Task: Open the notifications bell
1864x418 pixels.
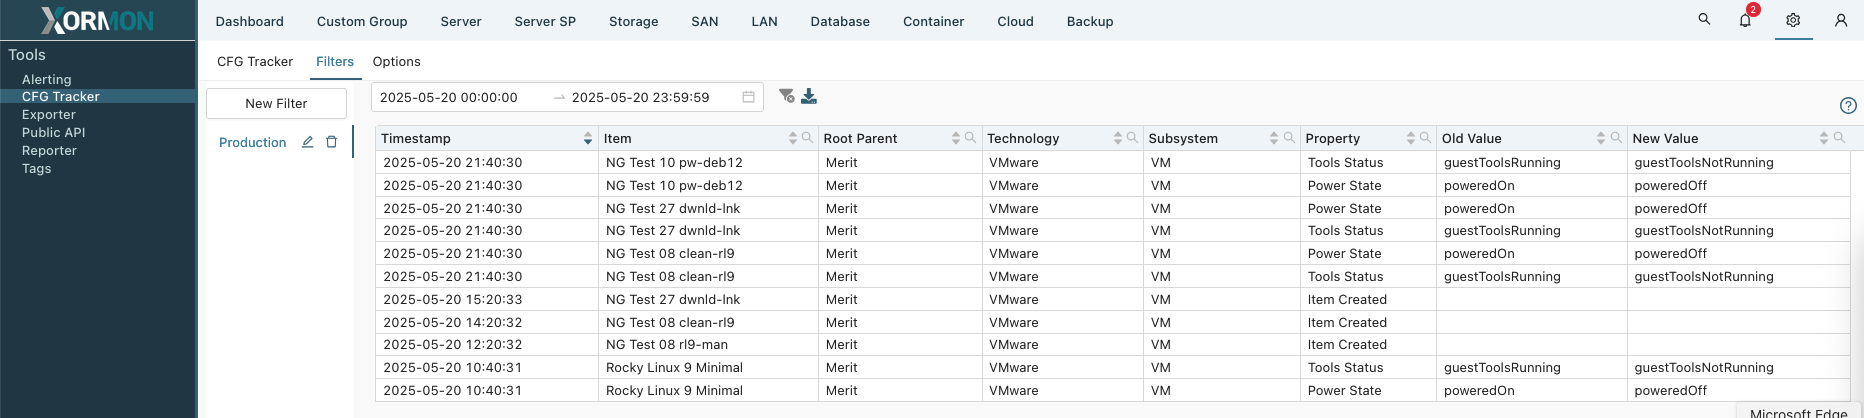Action: pos(1745,20)
